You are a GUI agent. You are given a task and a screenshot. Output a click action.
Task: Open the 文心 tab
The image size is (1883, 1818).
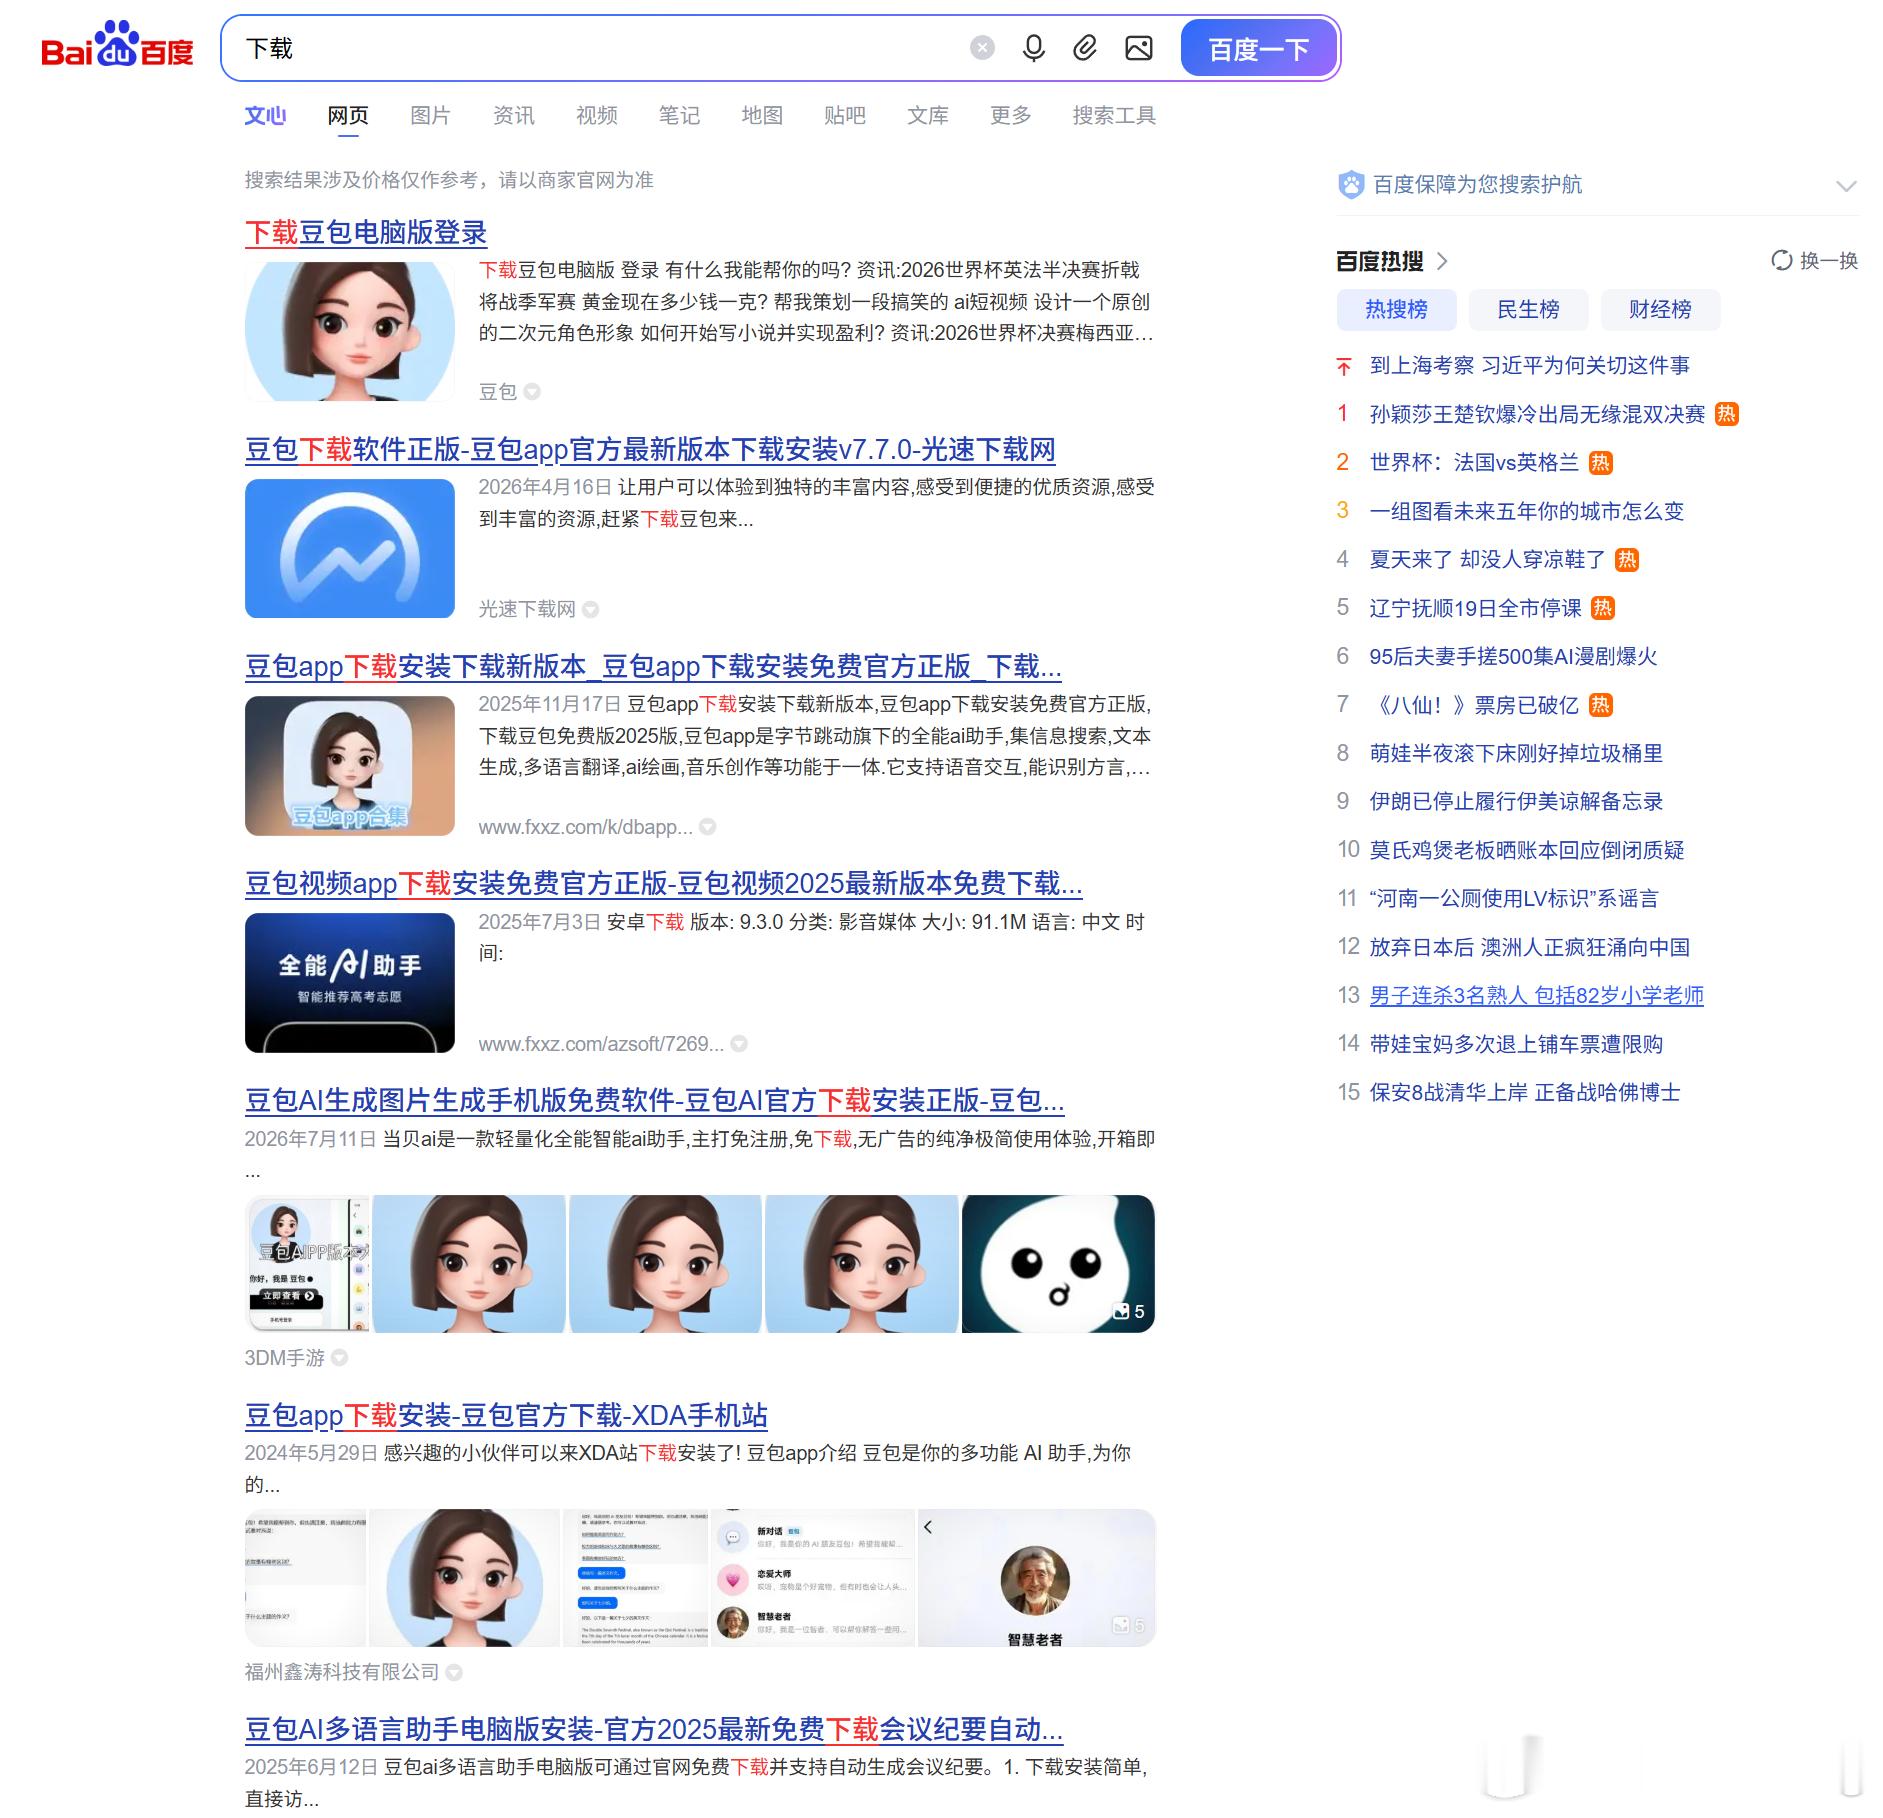[265, 116]
